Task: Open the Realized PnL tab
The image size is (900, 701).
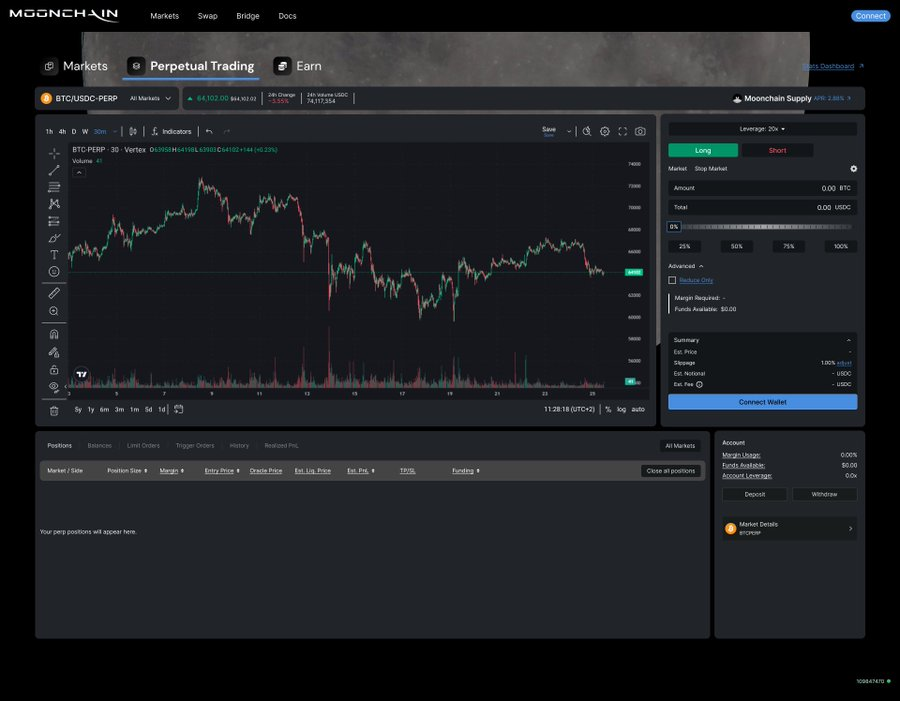Action: click(281, 446)
